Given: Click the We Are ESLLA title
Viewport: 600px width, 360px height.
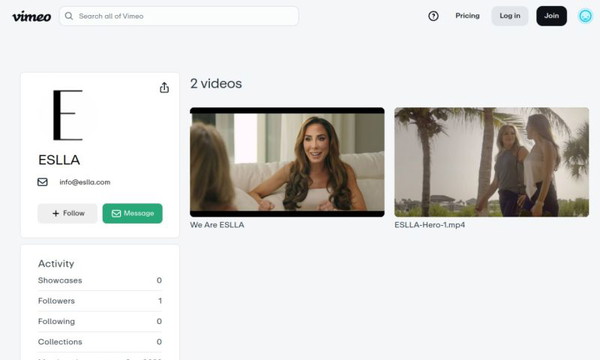Looking at the screenshot, I should pyautogui.click(x=217, y=225).
